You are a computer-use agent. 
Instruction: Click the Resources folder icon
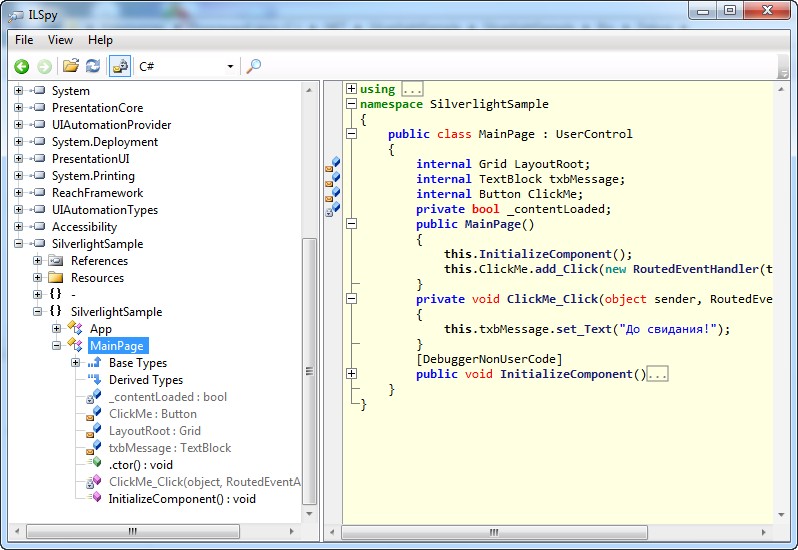tap(56, 278)
